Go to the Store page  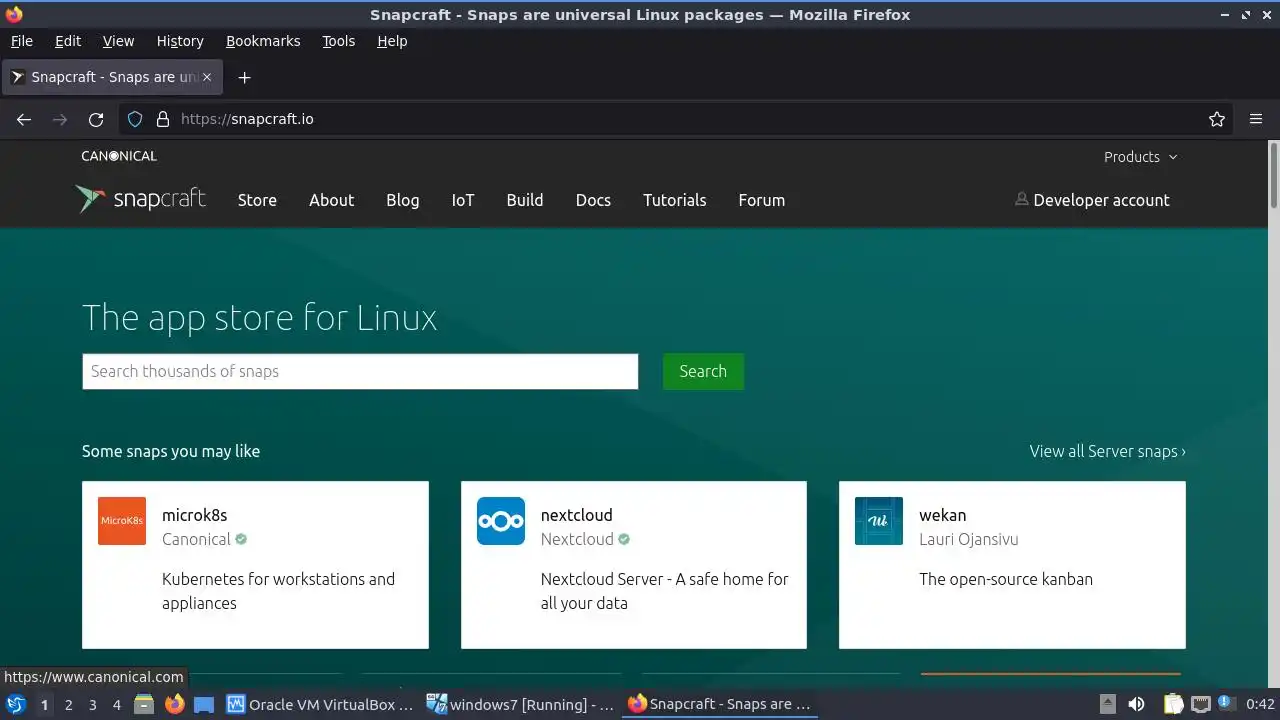[x=257, y=200]
